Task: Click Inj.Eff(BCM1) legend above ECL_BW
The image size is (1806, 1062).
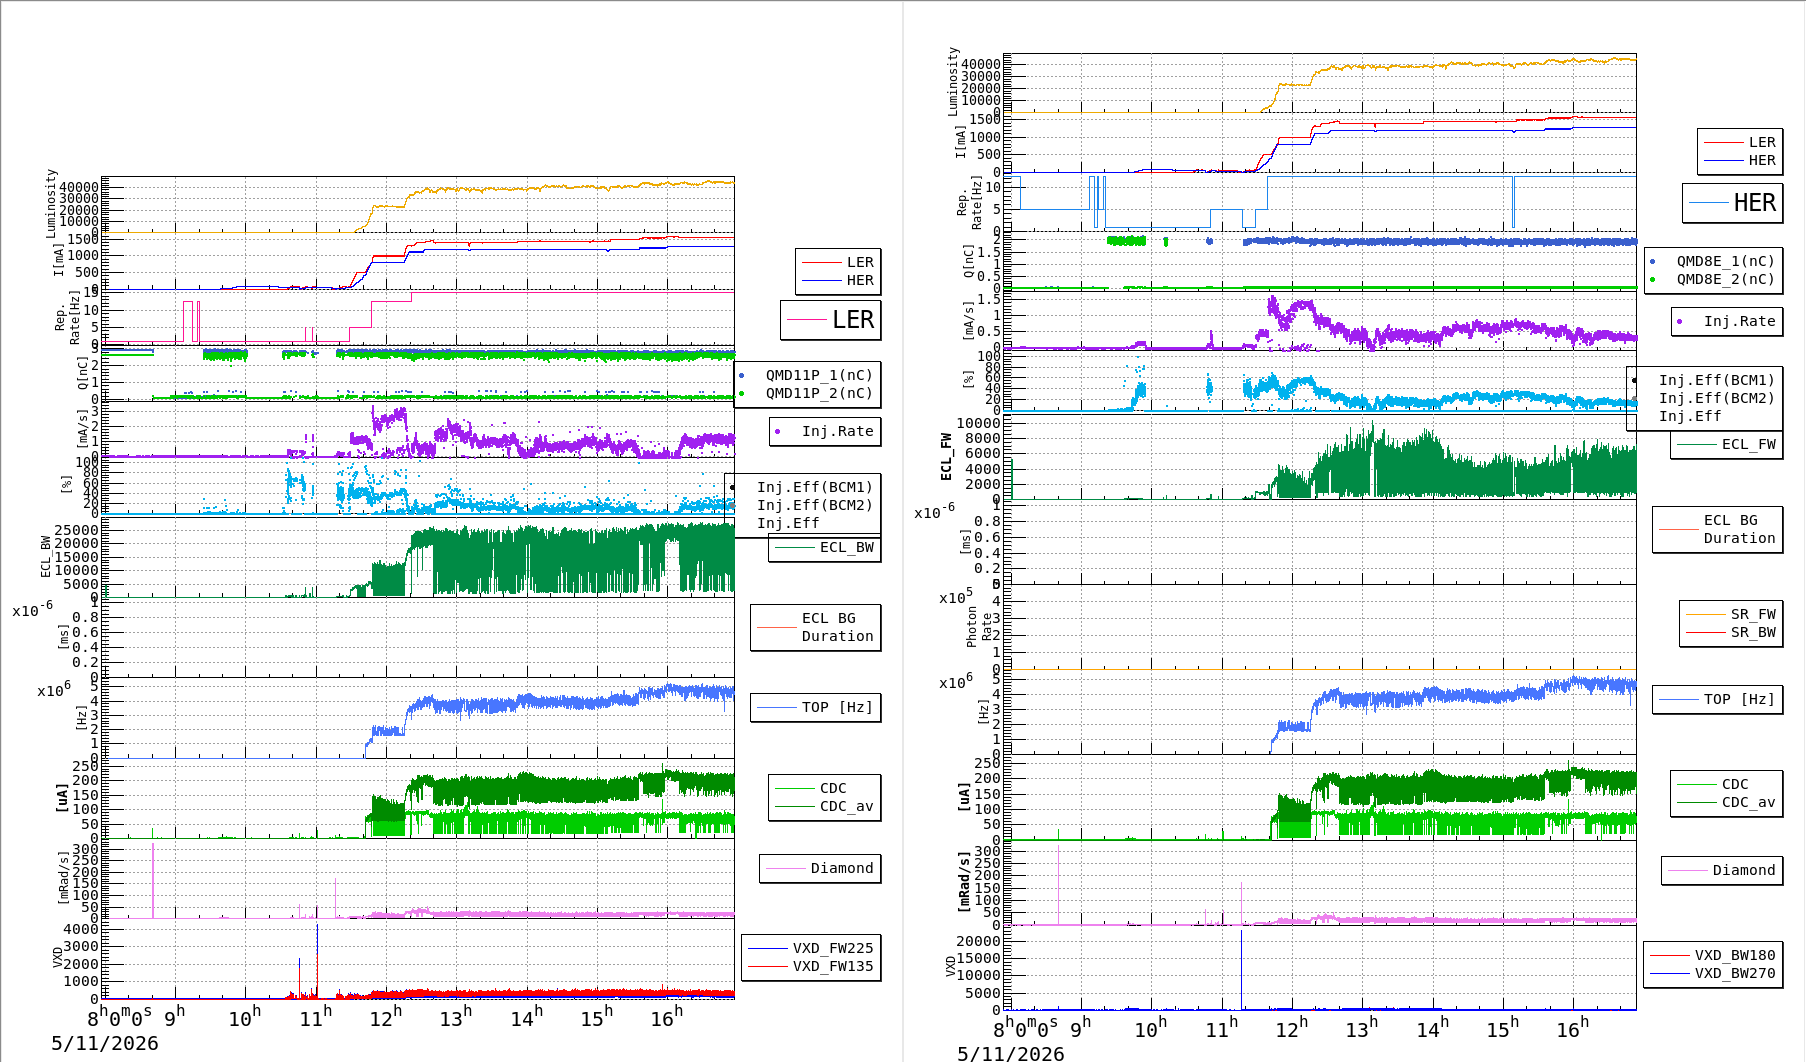Action: 814,487
